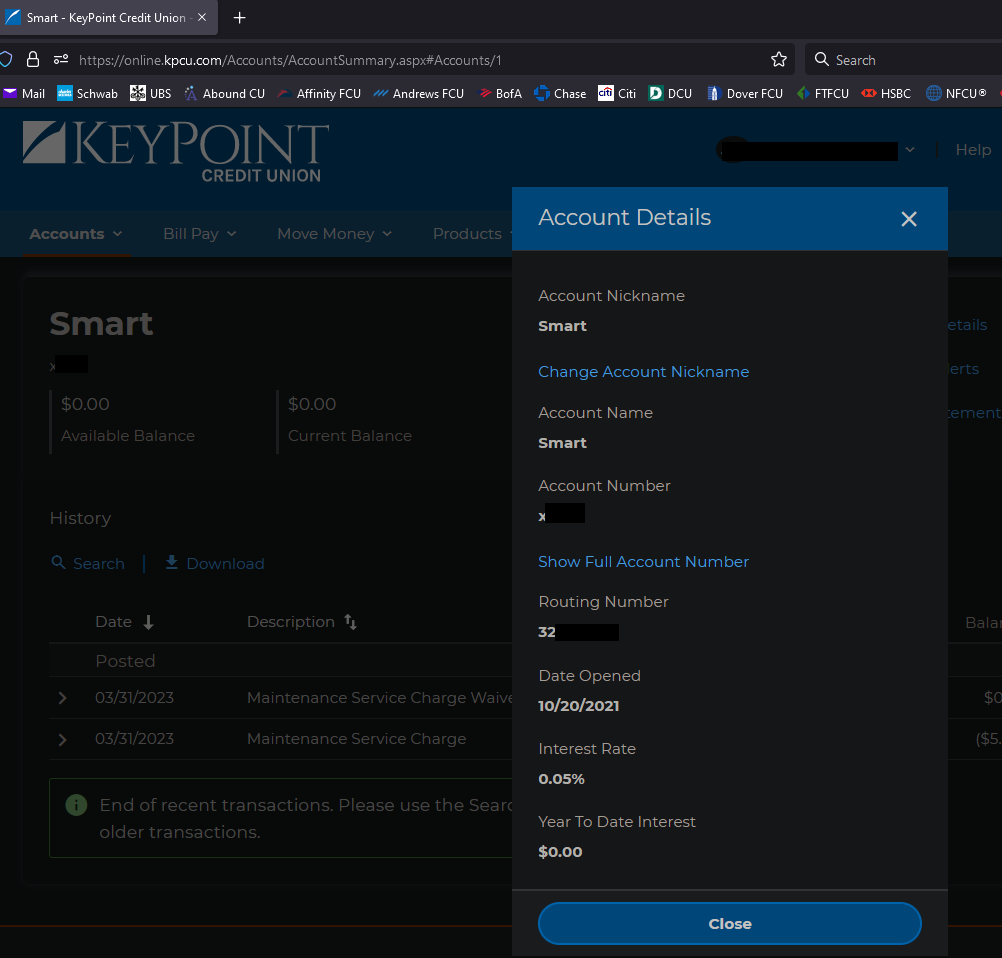1002x958 pixels.
Task: Toggle the Date column sort order
Action: [x=147, y=622]
